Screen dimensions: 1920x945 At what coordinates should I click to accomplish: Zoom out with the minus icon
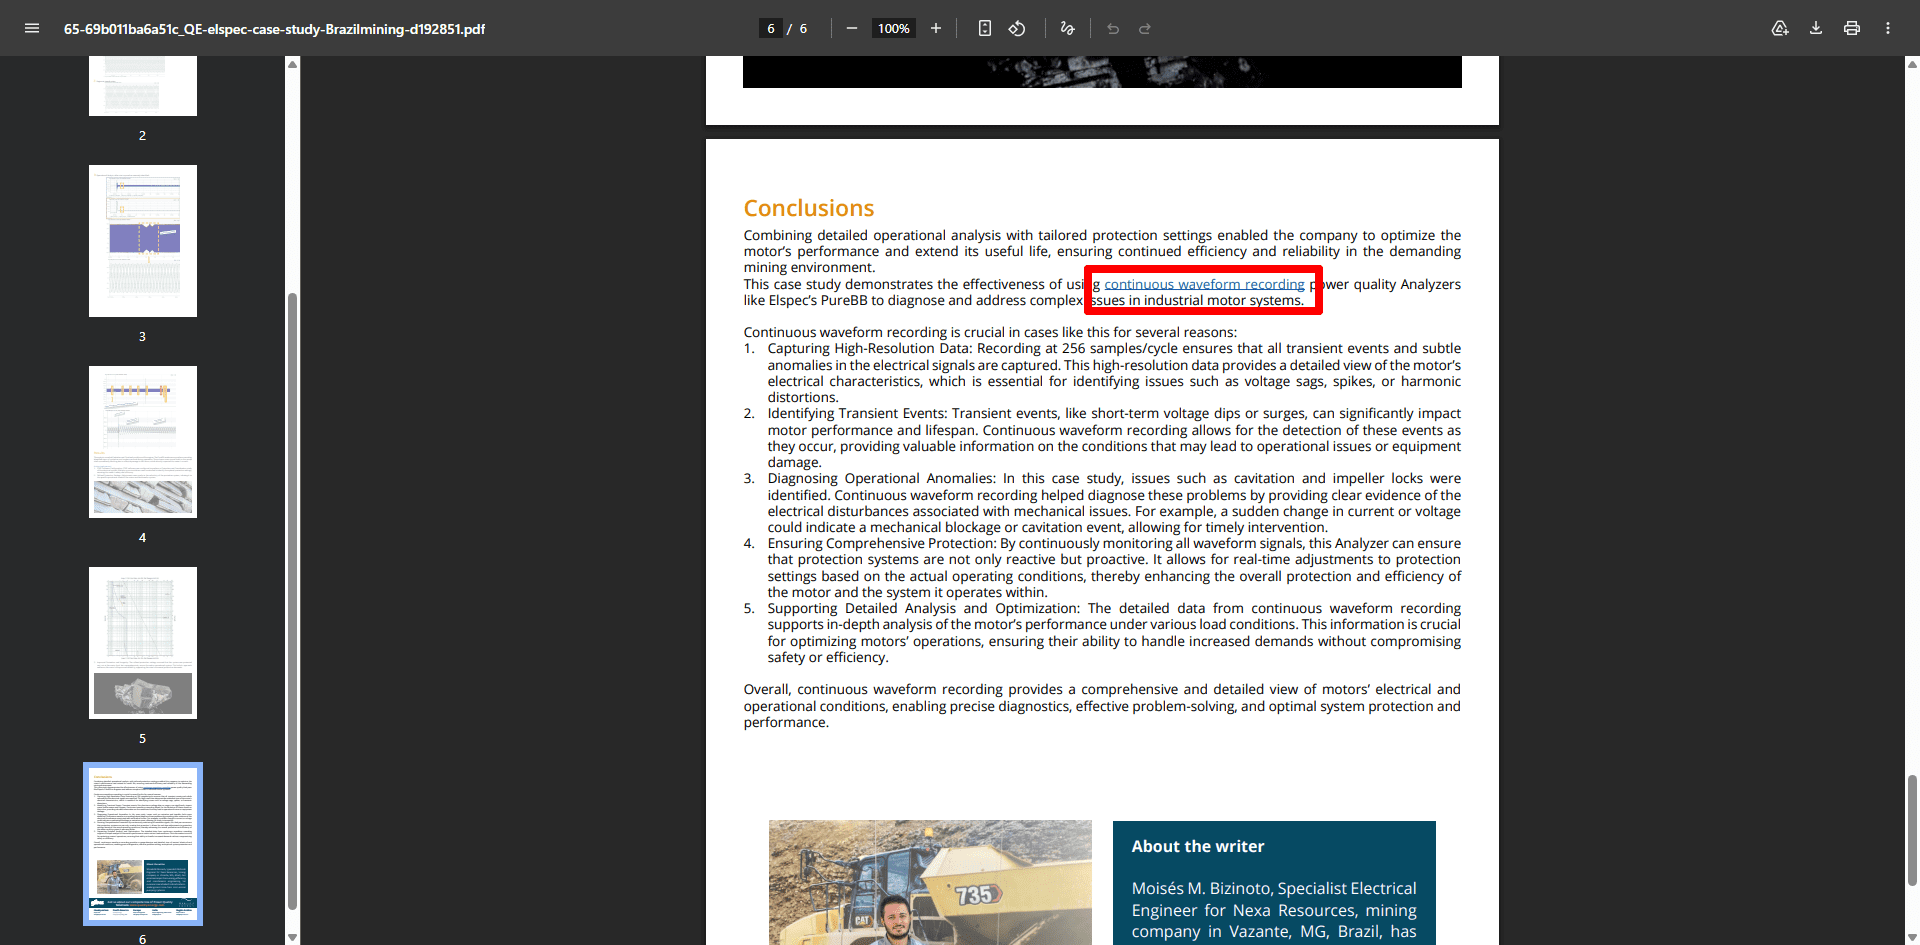tap(852, 28)
